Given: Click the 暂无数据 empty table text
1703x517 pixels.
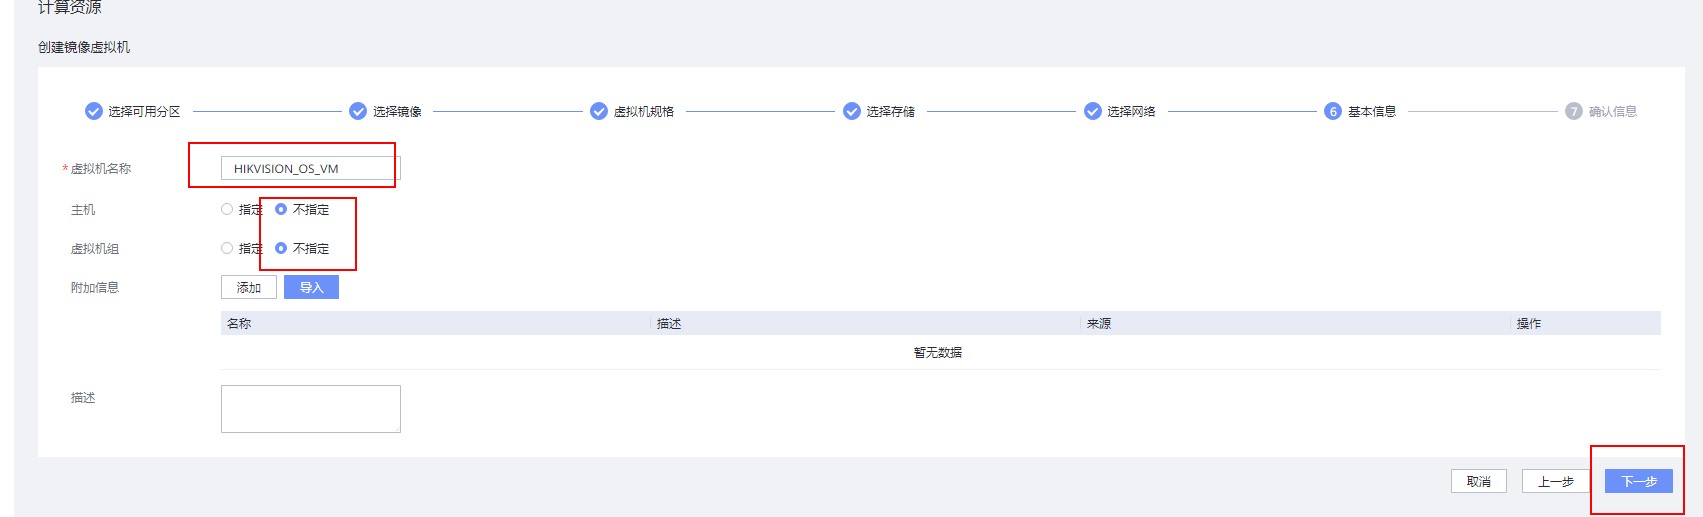Looking at the screenshot, I should pyautogui.click(x=938, y=352).
